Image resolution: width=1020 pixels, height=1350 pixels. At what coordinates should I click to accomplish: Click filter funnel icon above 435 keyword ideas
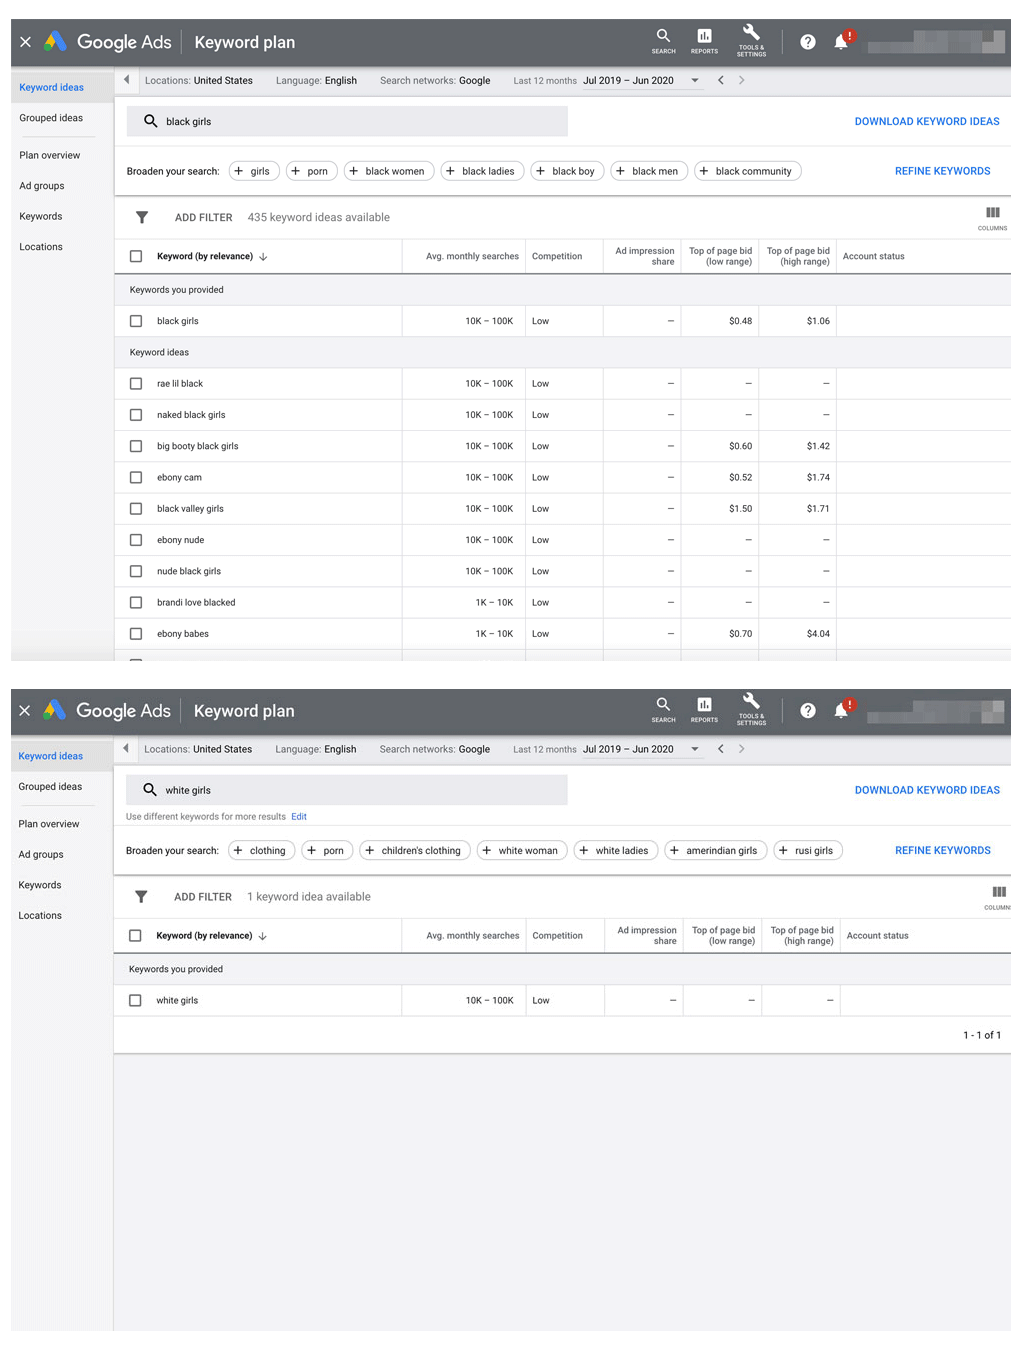click(x=142, y=217)
